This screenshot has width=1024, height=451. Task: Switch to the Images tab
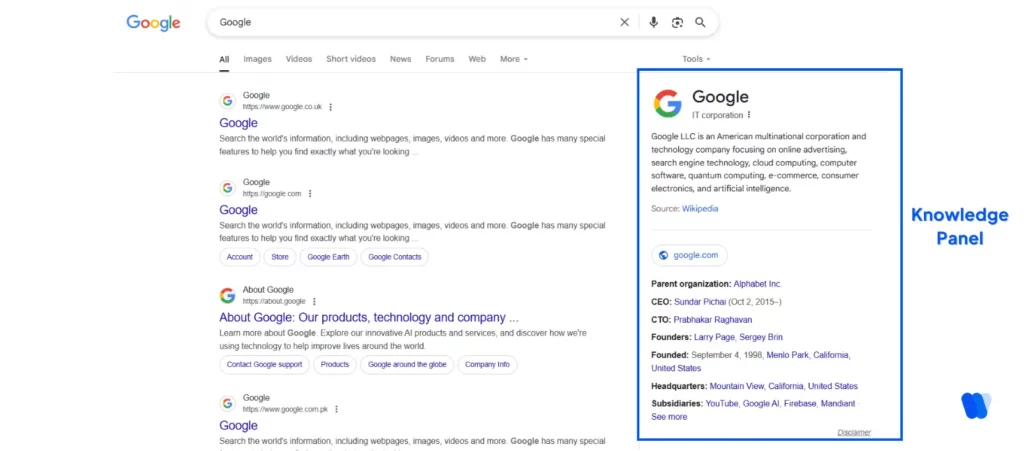click(x=257, y=59)
